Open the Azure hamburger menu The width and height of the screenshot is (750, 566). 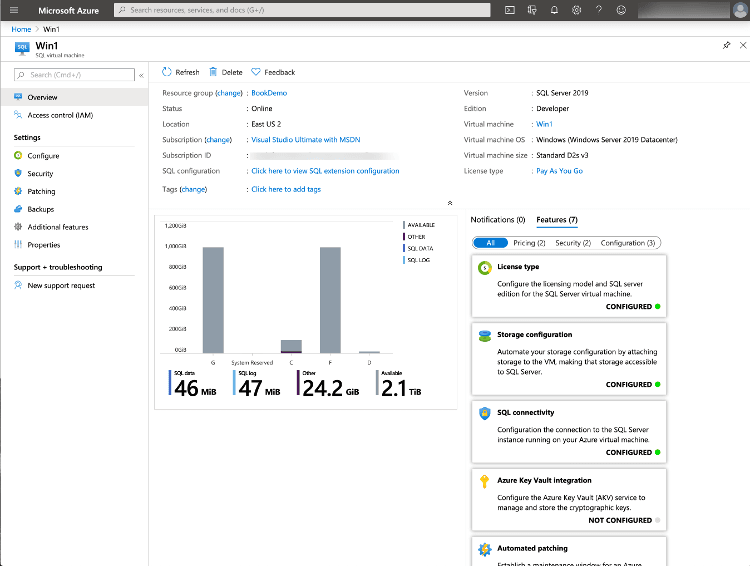tap(14, 10)
